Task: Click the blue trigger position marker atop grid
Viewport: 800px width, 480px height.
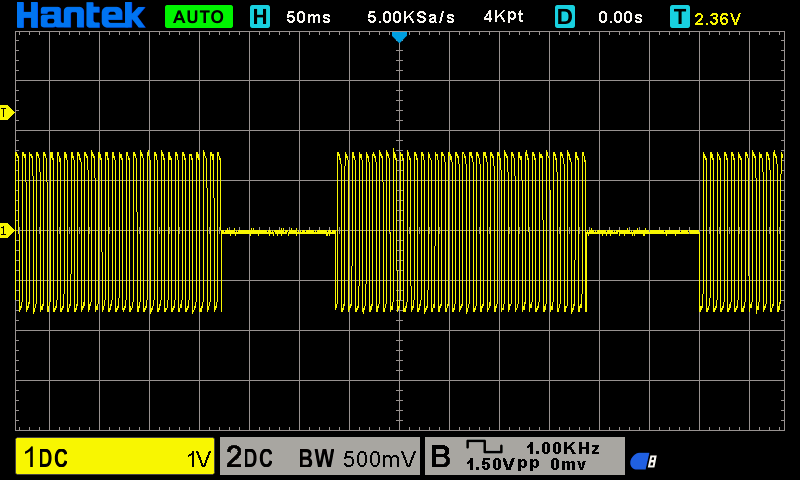Action: [x=399, y=37]
